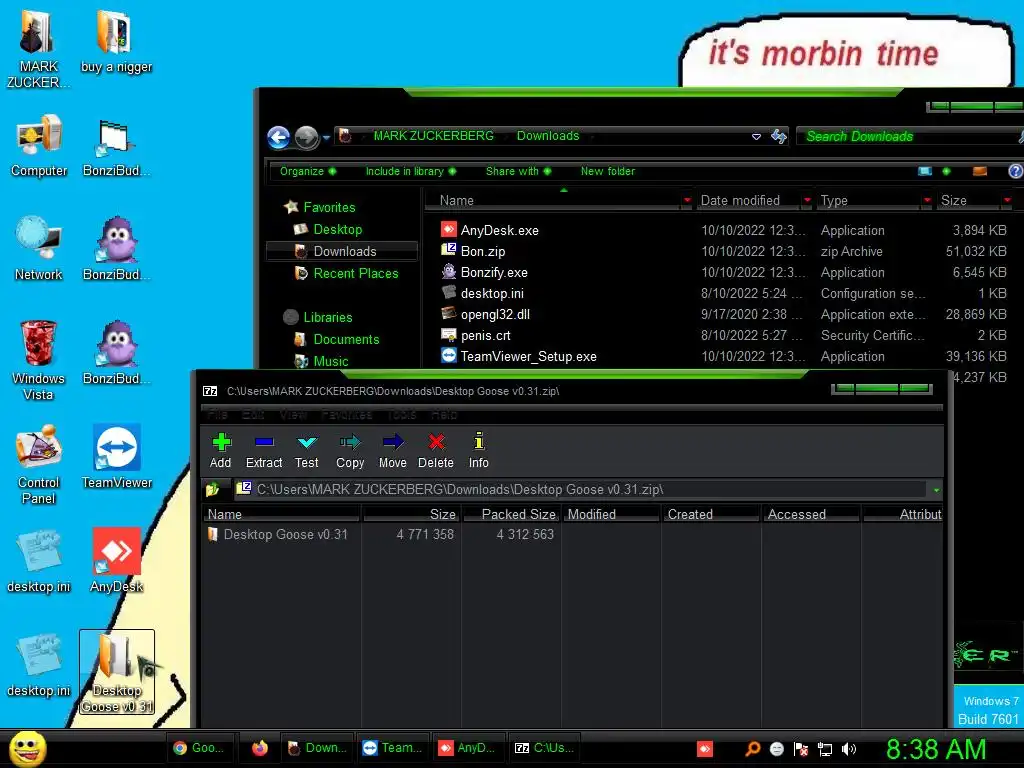Open Firefox from the taskbar

[260, 748]
